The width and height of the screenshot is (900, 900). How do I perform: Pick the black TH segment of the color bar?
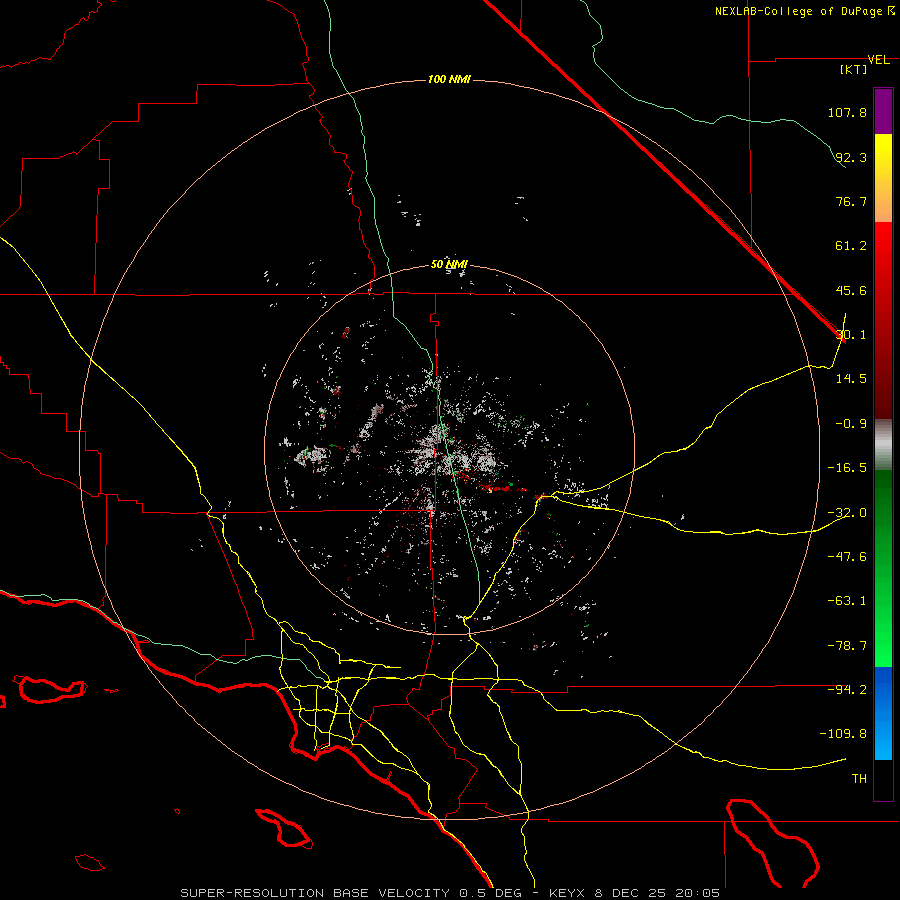(883, 780)
